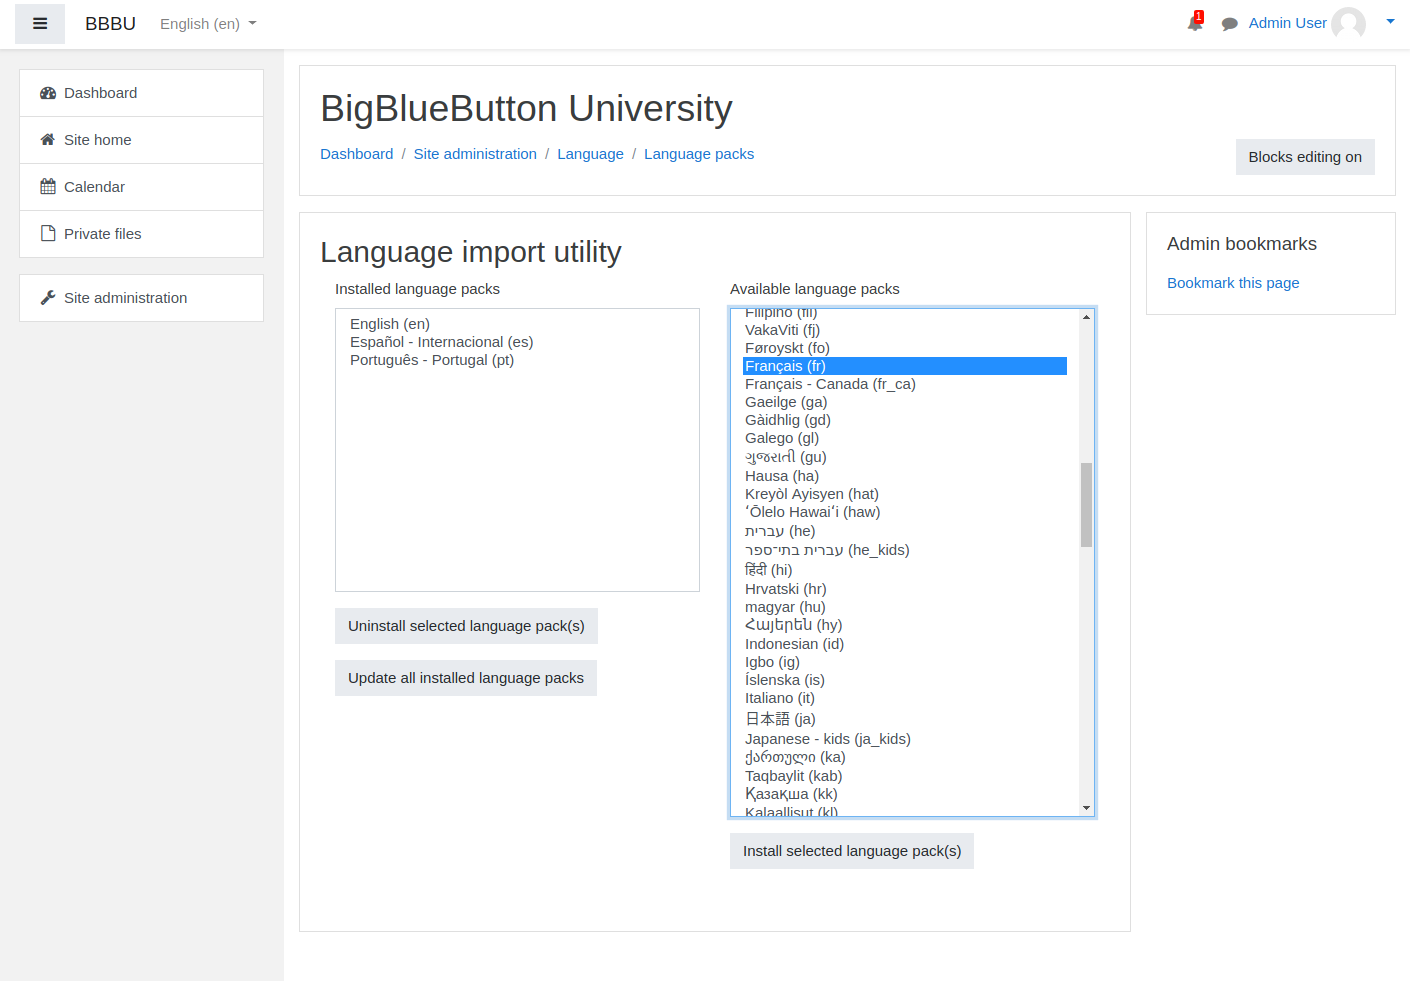The width and height of the screenshot is (1410, 981).
Task: Open the English (en) language dropdown
Action: tap(207, 23)
